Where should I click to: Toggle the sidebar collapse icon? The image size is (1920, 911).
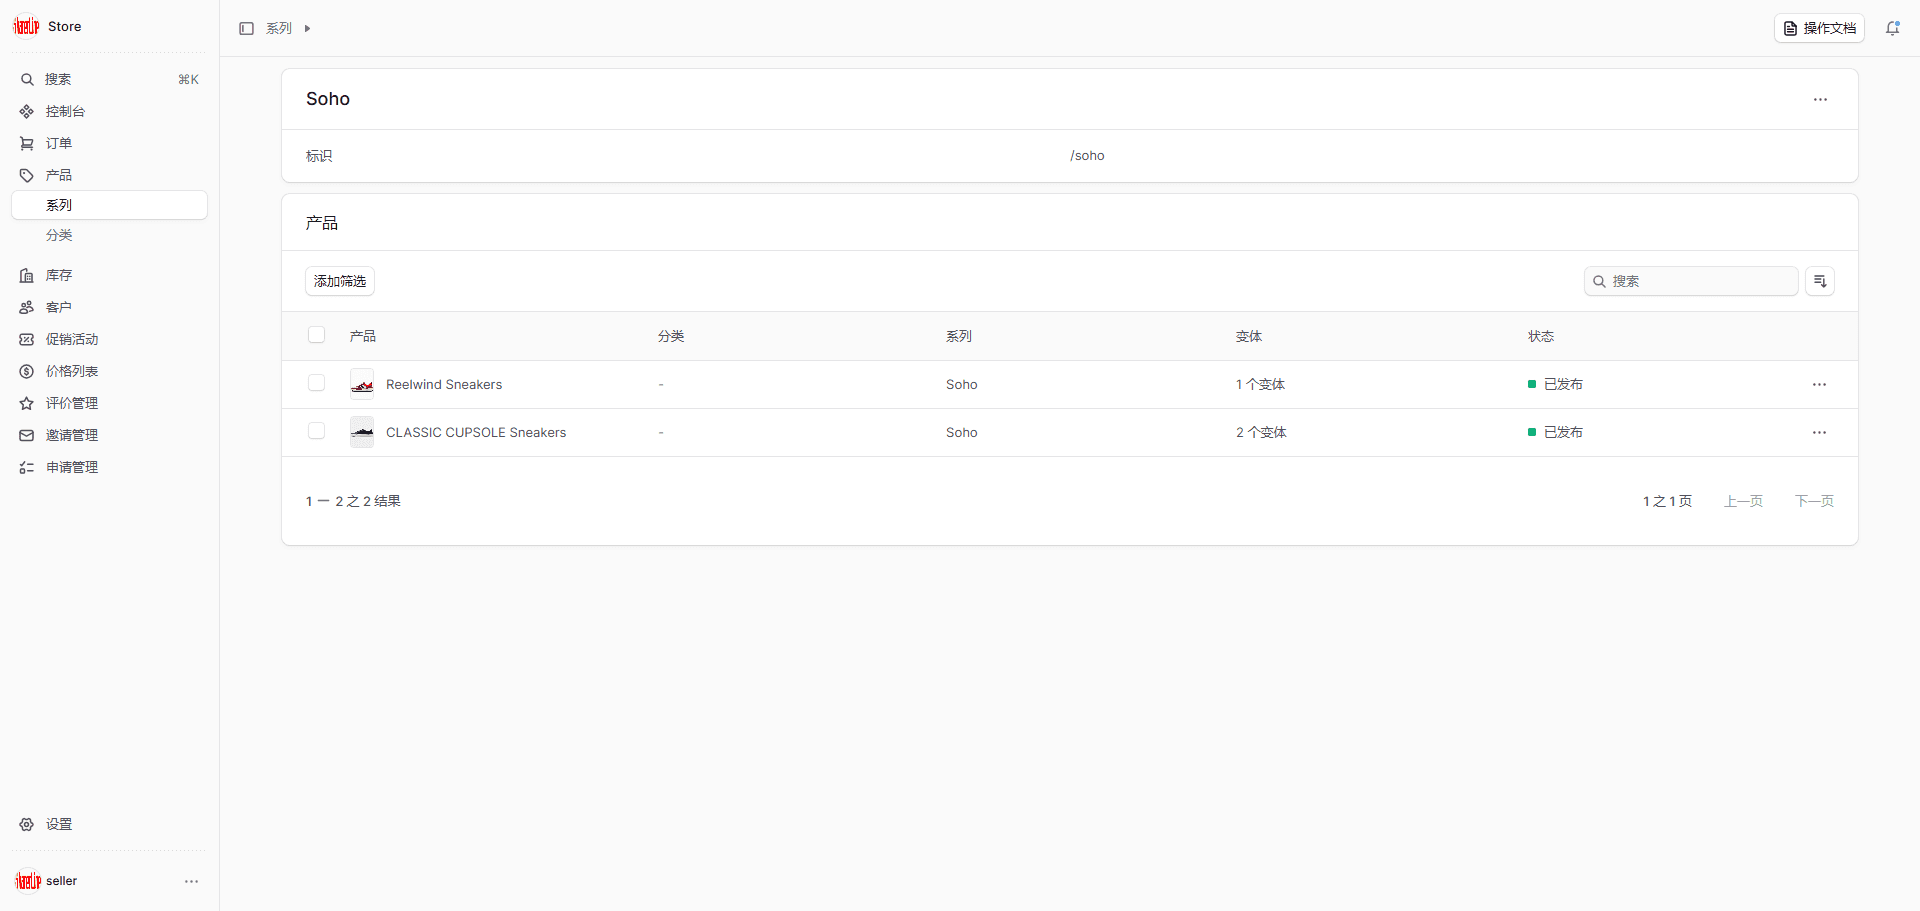click(246, 28)
